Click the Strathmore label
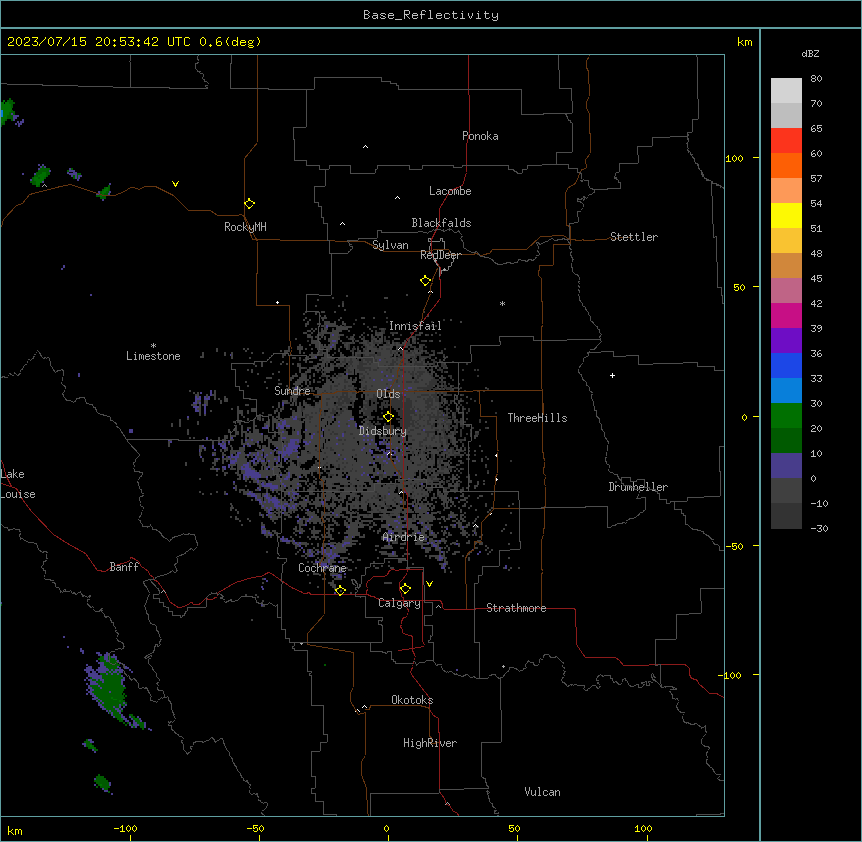 (x=516, y=608)
